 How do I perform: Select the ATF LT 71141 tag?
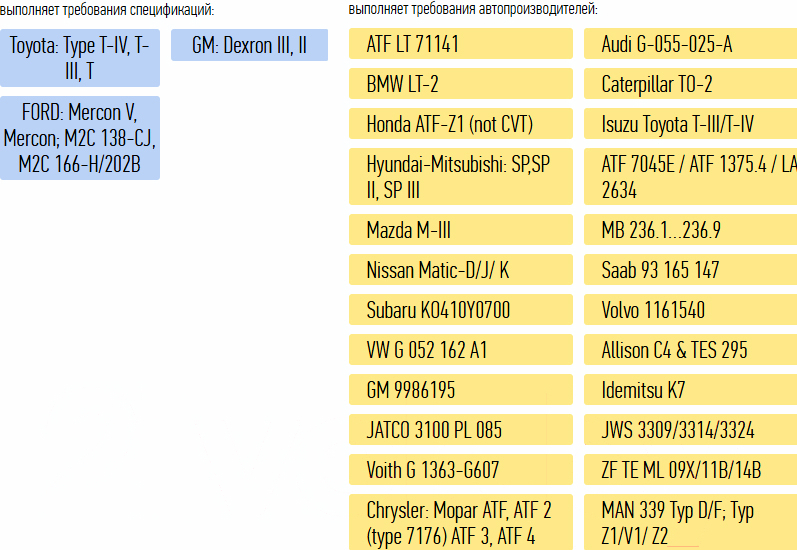(x=461, y=44)
